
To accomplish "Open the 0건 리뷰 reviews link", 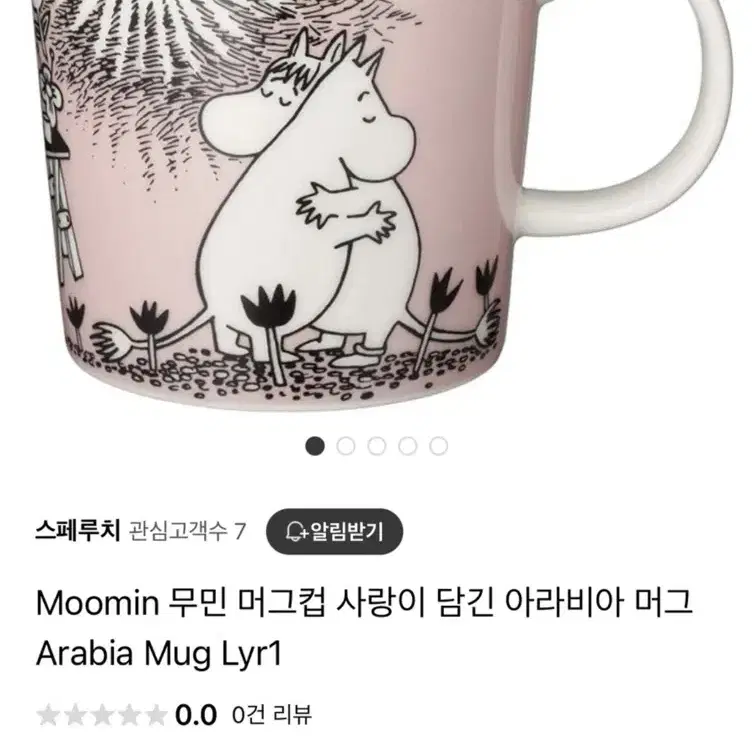I will tap(272, 715).
